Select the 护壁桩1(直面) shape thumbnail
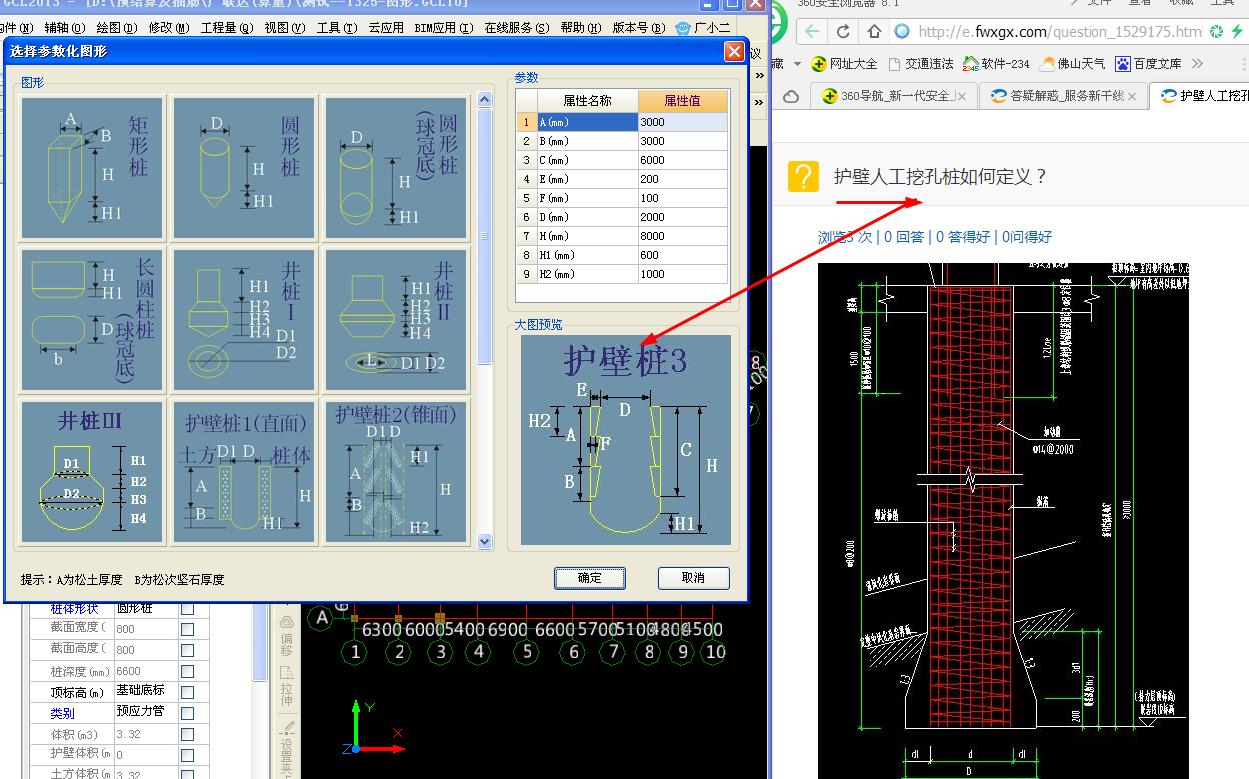This screenshot has height=779, width=1249. click(244, 472)
